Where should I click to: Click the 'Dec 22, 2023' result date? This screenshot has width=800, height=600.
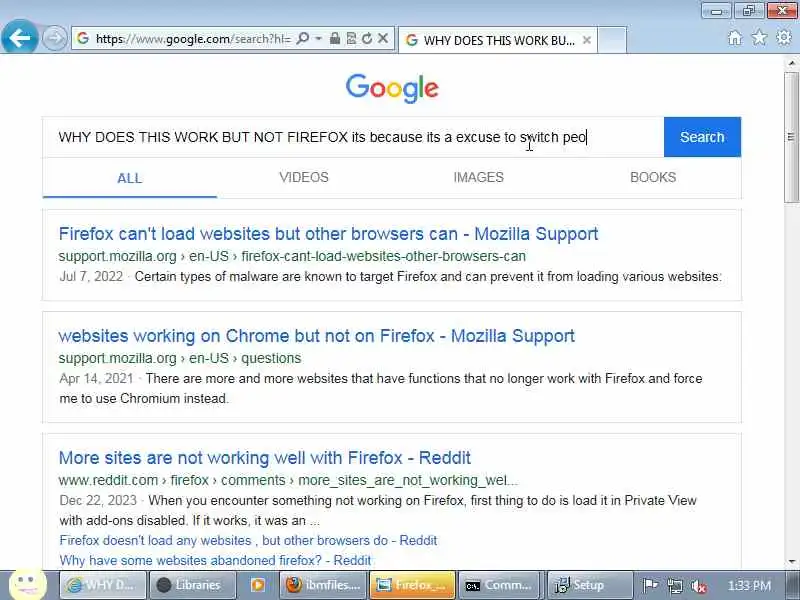tap(98, 501)
